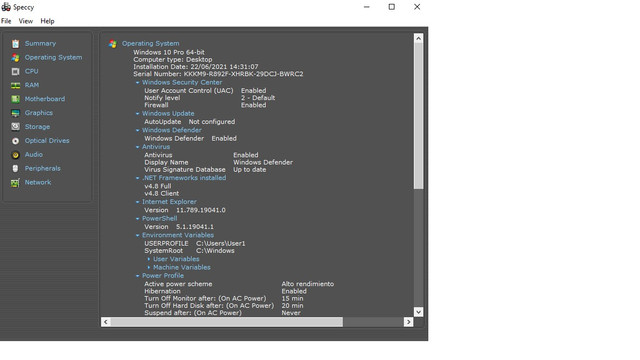Click the Windows Update heading link
Image resolution: width=640 pixels, height=360 pixels.
(168, 113)
